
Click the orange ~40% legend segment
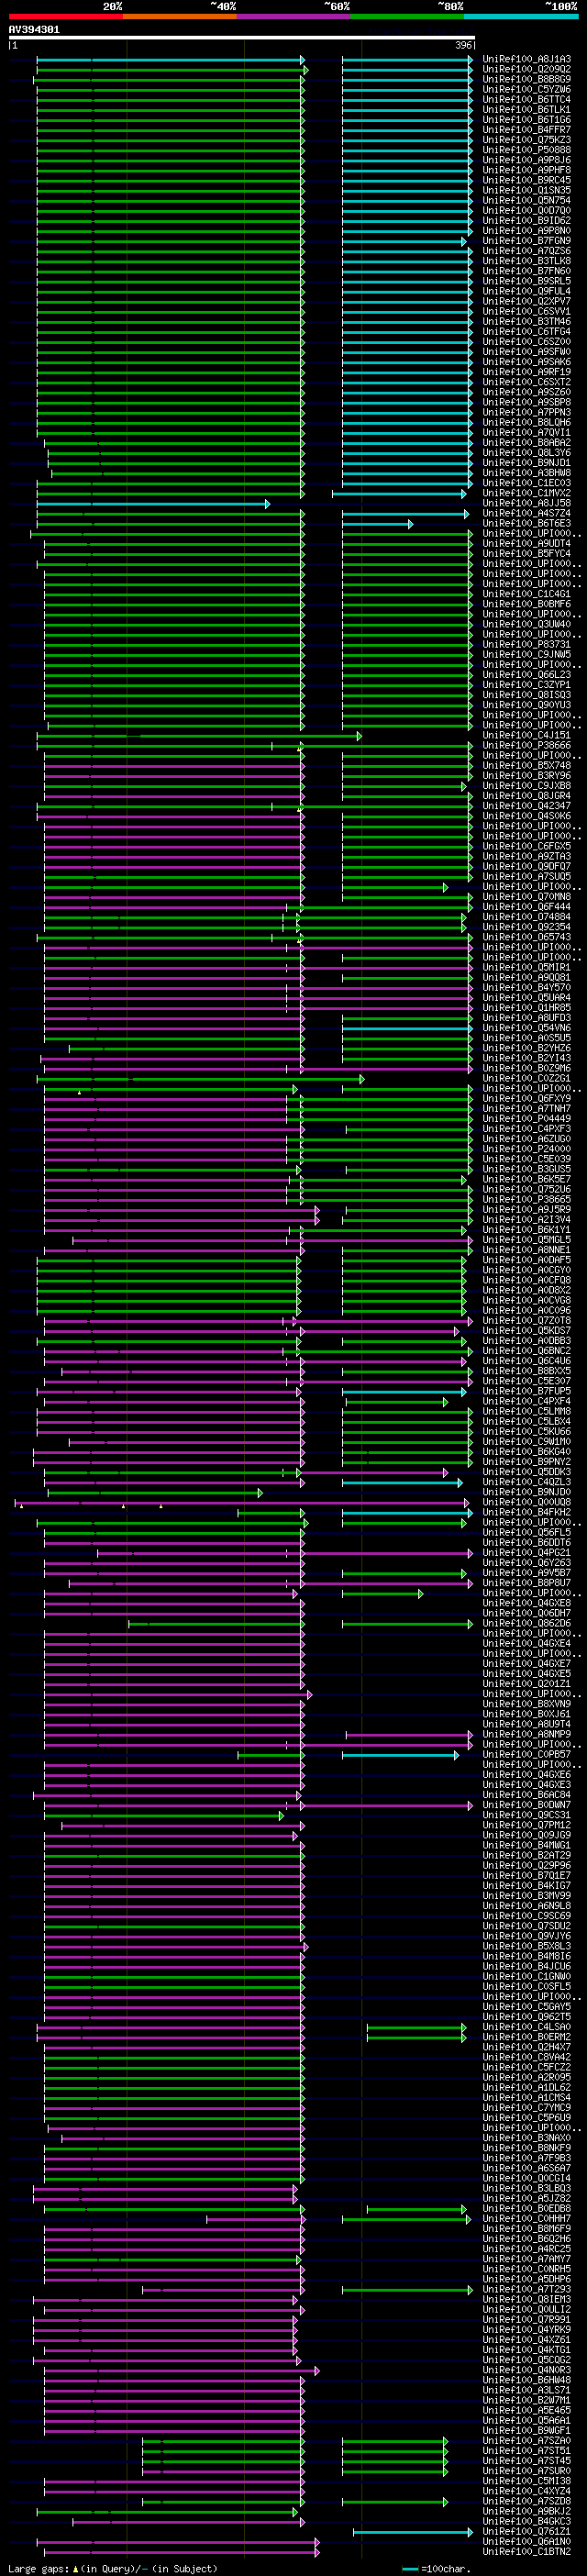point(179,16)
